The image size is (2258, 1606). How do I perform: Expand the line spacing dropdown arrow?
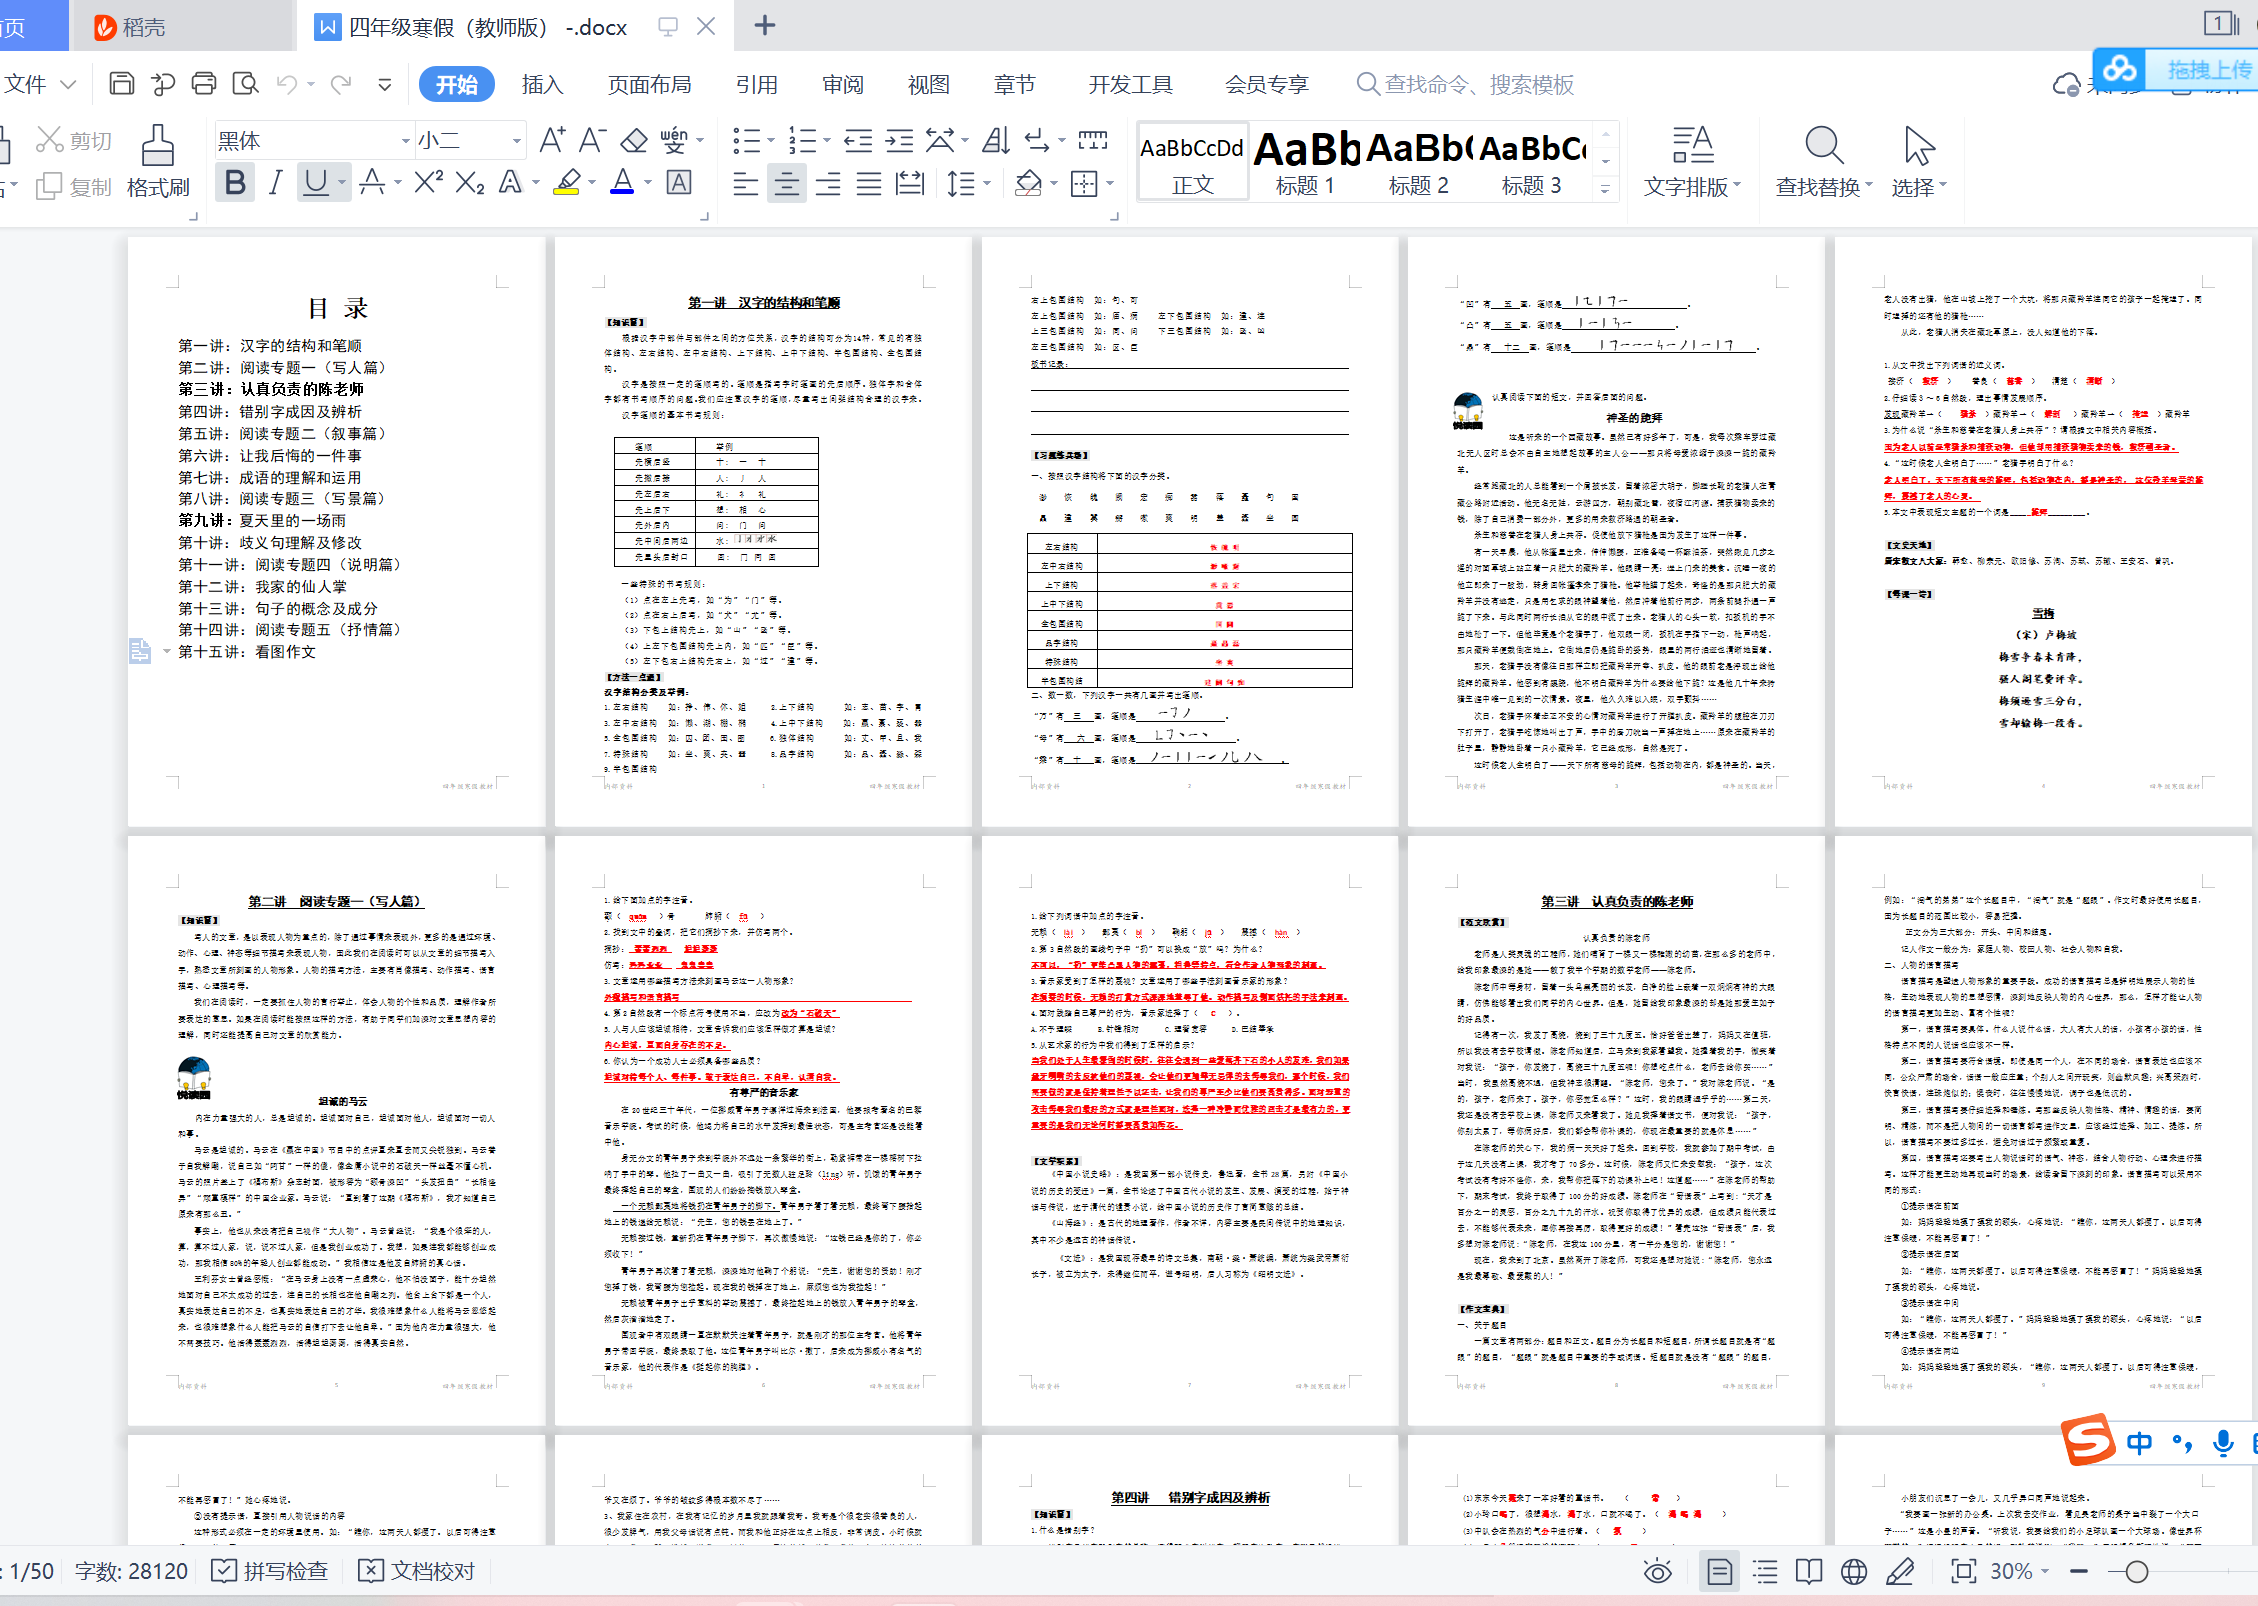987,184
